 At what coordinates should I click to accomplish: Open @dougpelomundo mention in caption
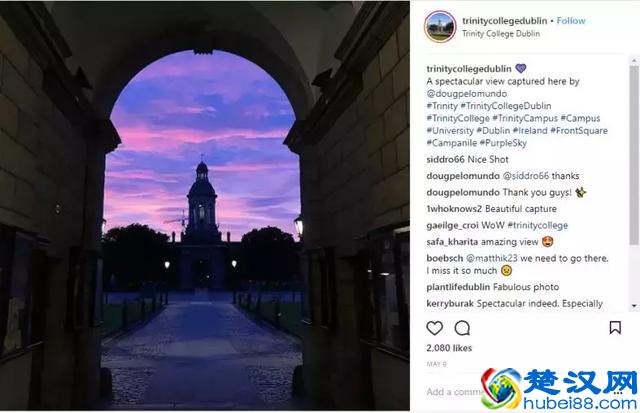point(467,93)
